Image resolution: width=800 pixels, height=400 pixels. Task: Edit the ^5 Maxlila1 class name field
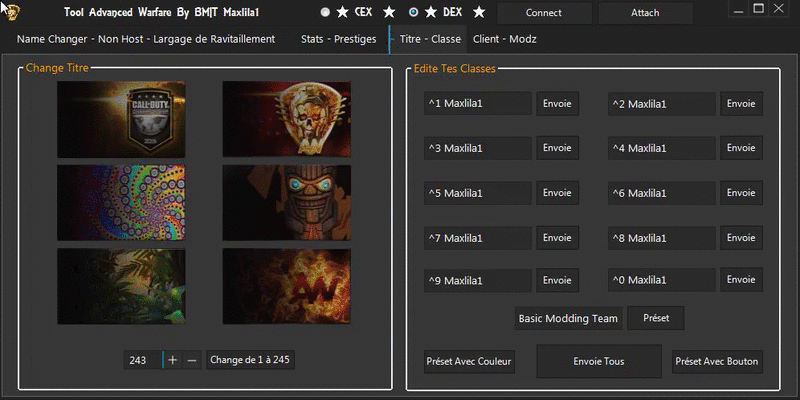coord(478,193)
